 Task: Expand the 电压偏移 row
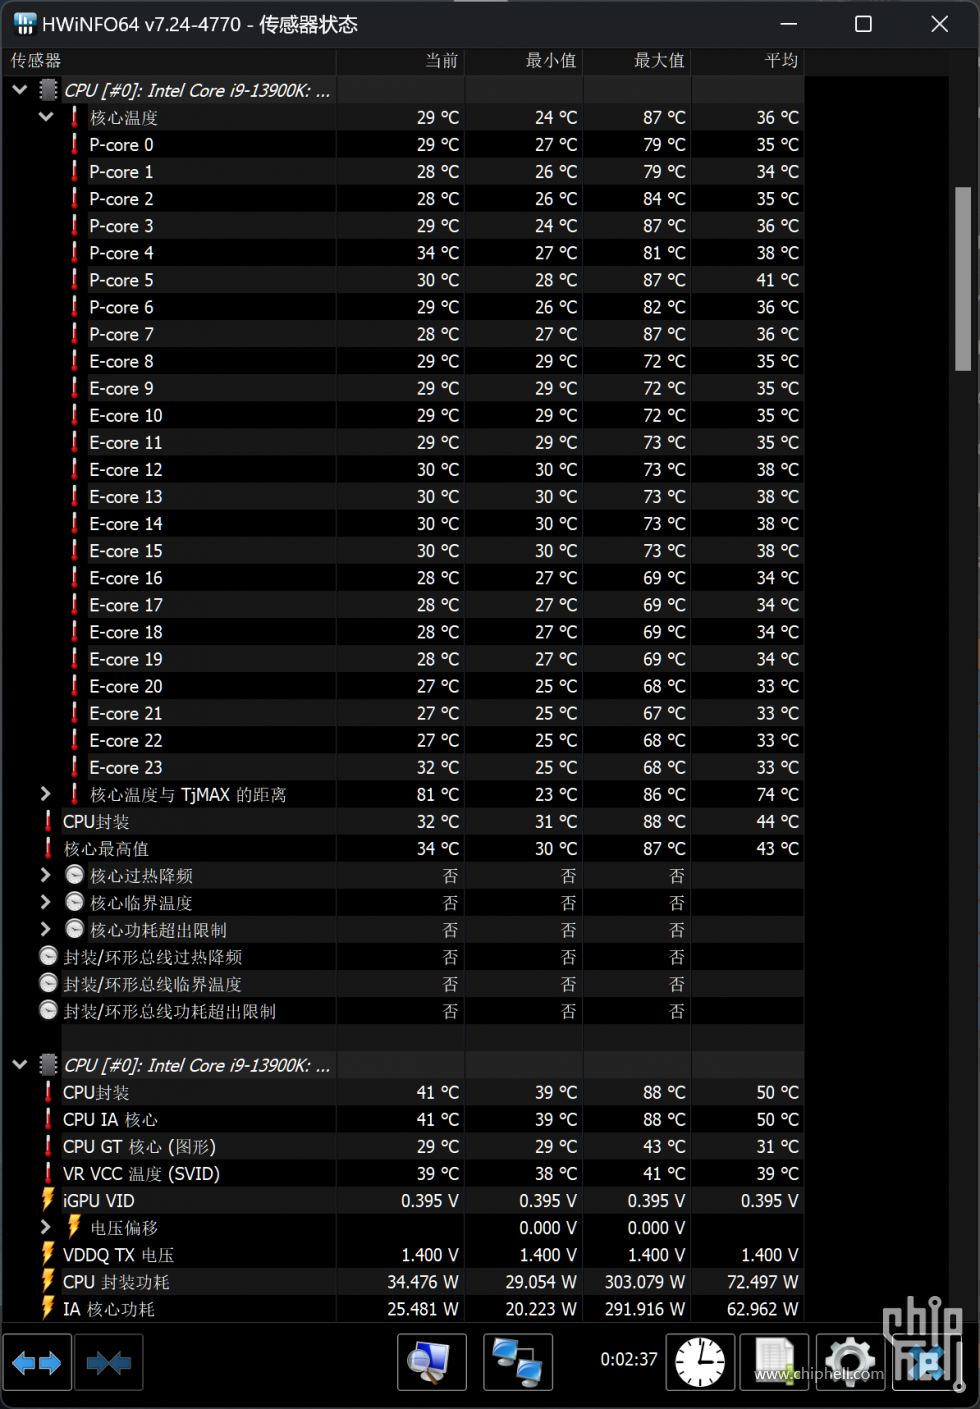click(46, 1227)
